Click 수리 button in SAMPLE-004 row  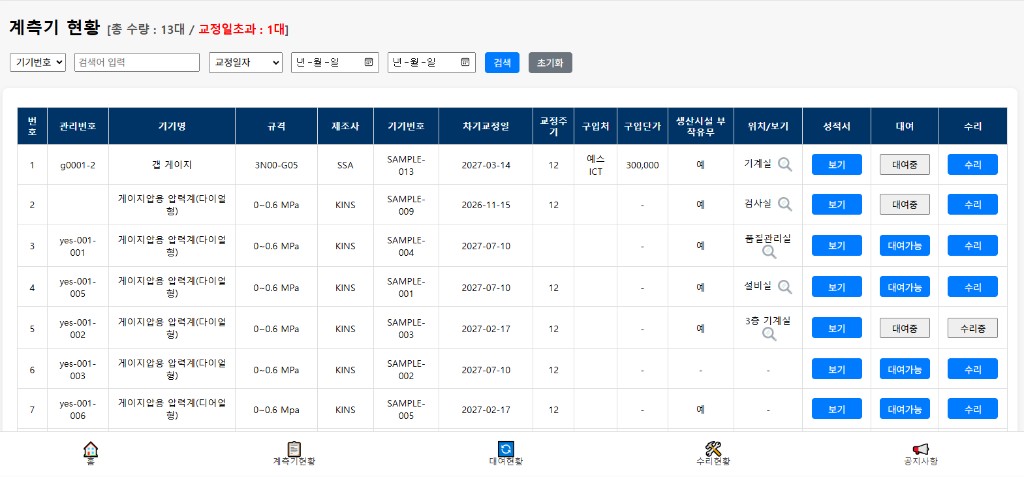coord(972,246)
